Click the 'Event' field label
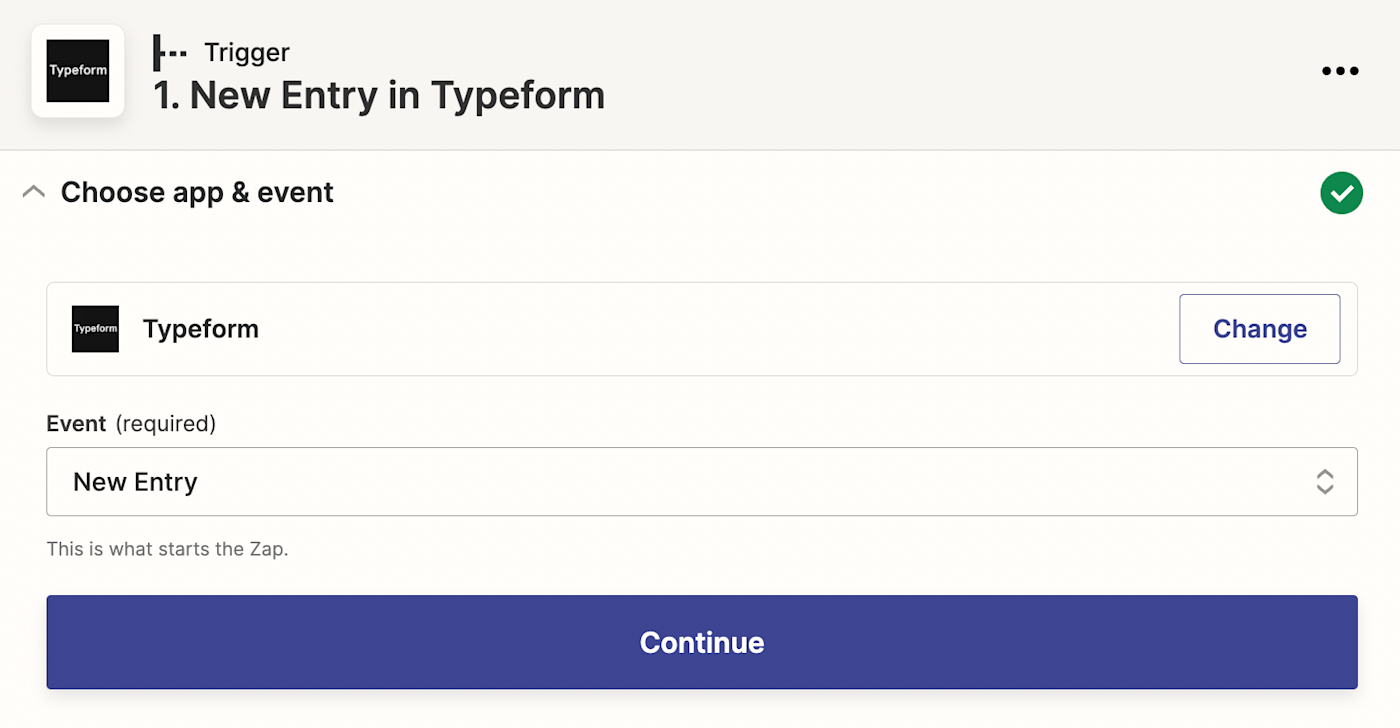 click(x=76, y=424)
